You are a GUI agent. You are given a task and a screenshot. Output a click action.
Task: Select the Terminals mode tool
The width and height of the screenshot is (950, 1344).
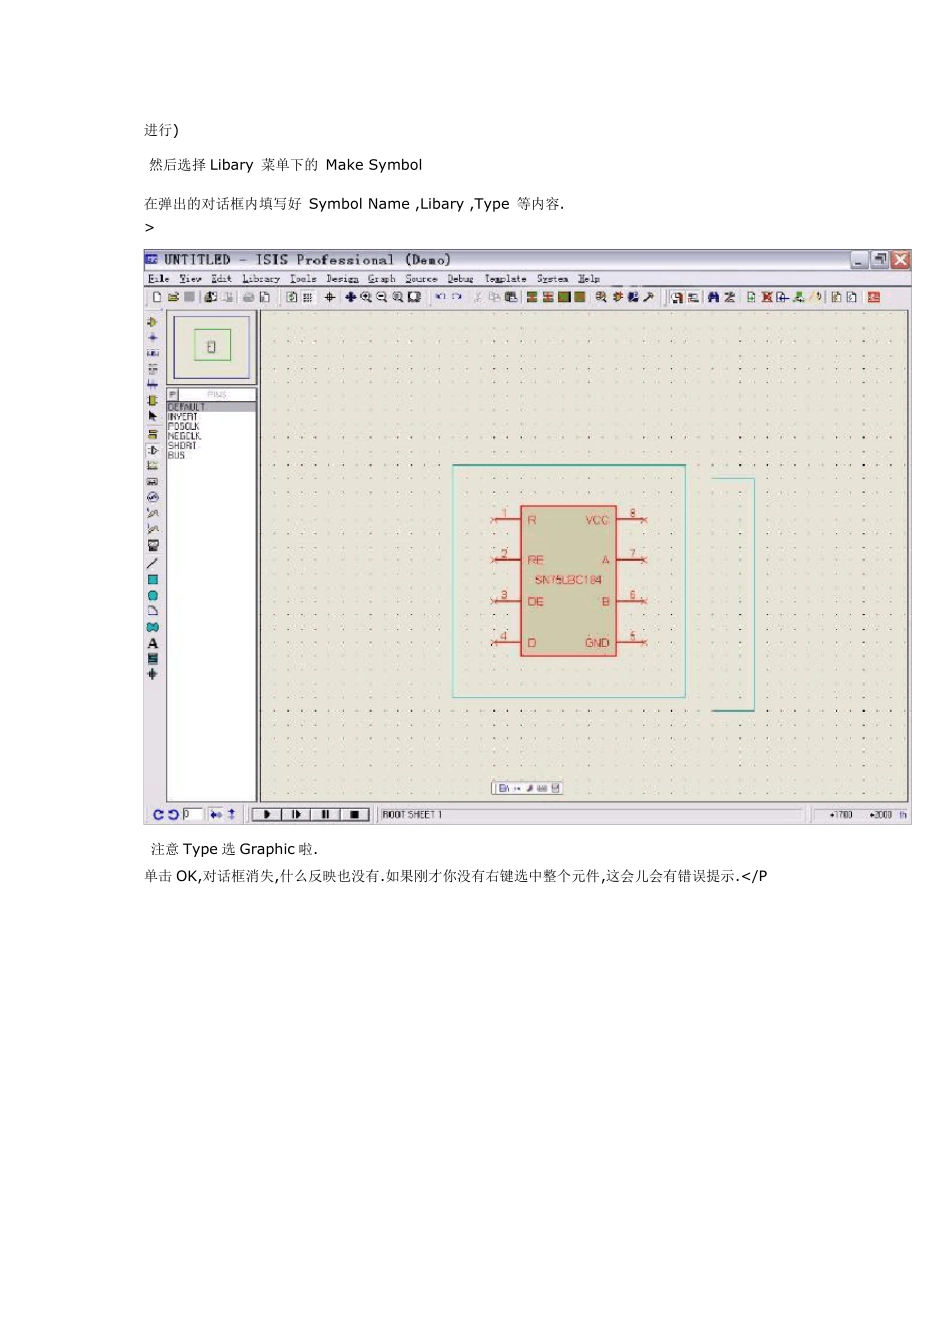152,435
